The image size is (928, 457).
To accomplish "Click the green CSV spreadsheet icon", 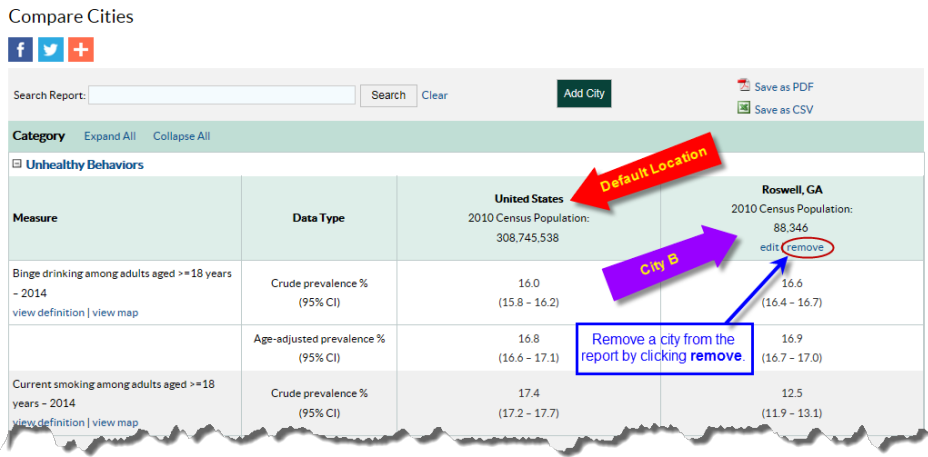I will [743, 108].
